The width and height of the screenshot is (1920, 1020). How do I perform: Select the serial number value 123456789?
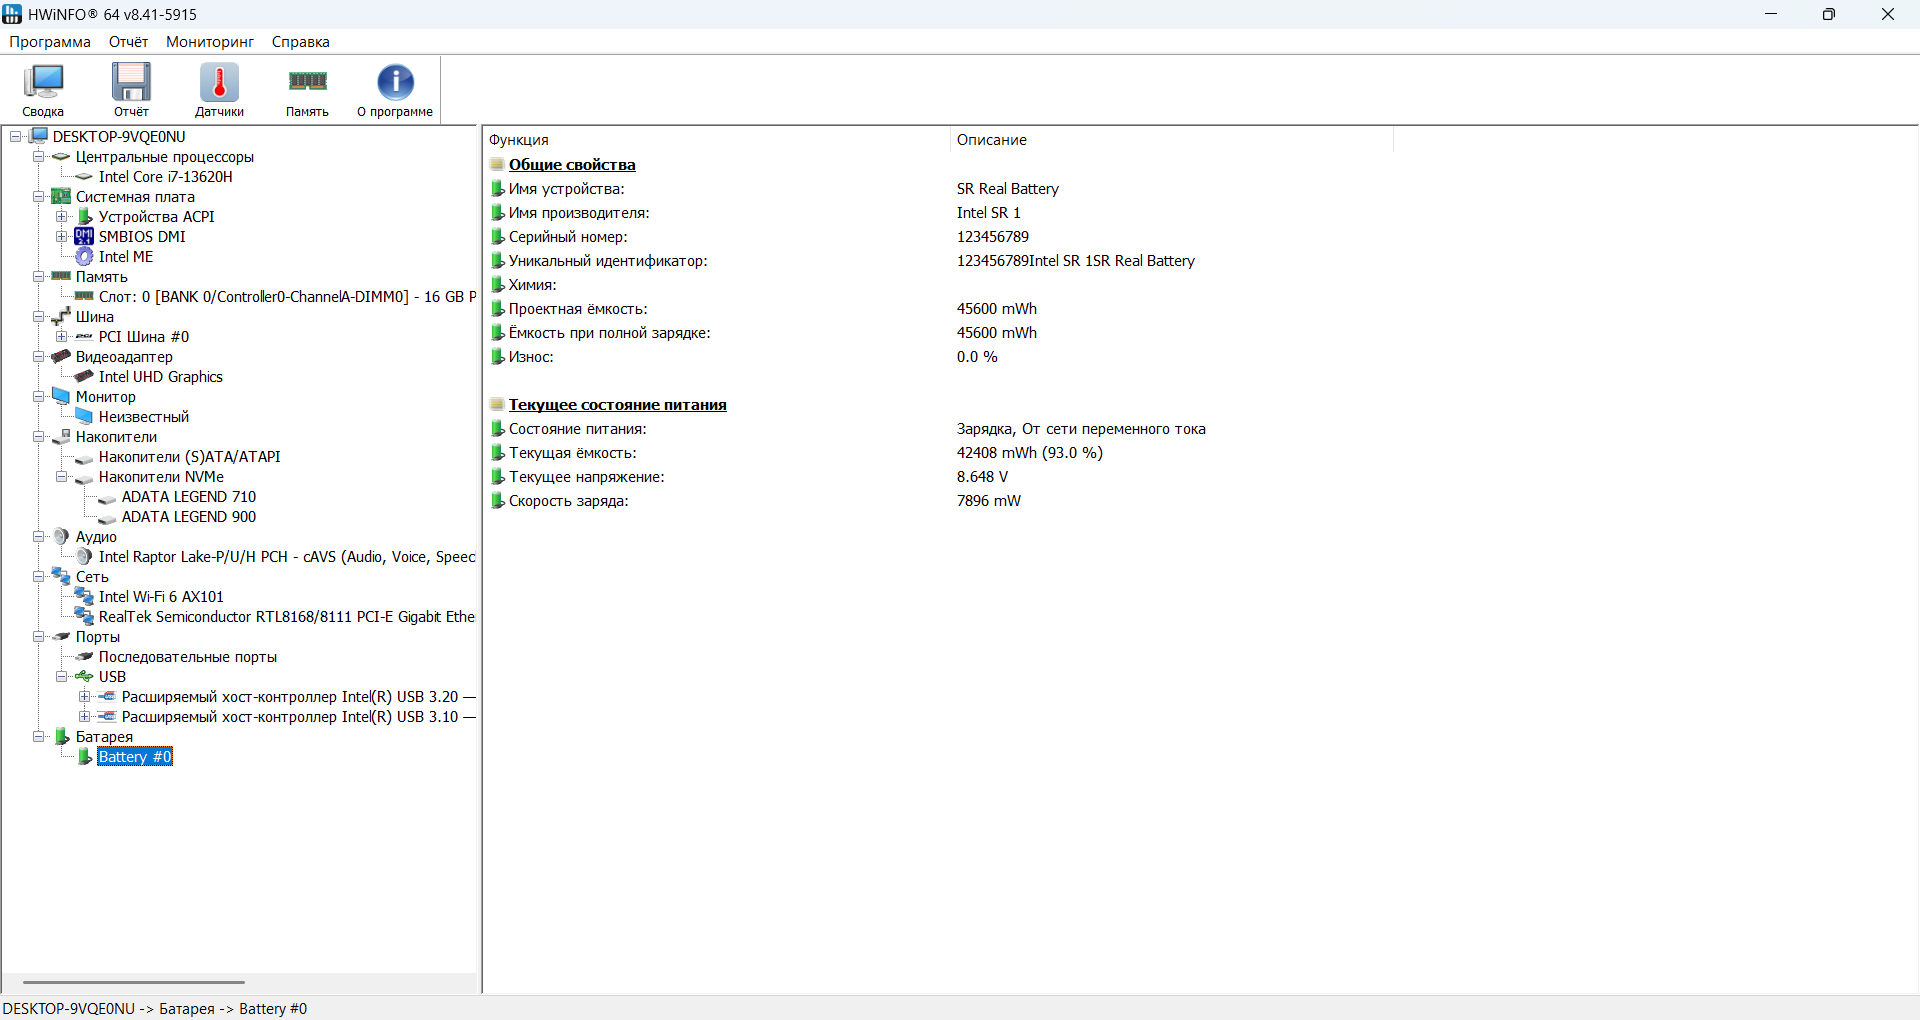[x=993, y=237]
